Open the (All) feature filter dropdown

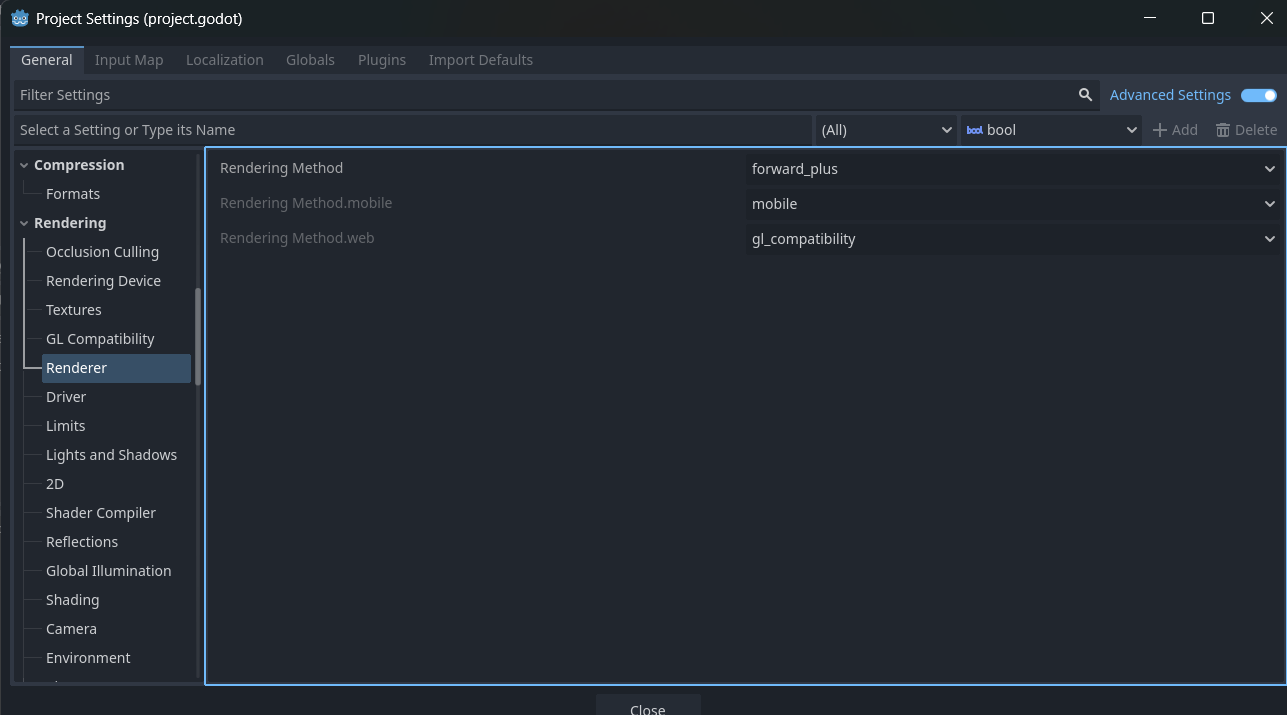(x=886, y=130)
